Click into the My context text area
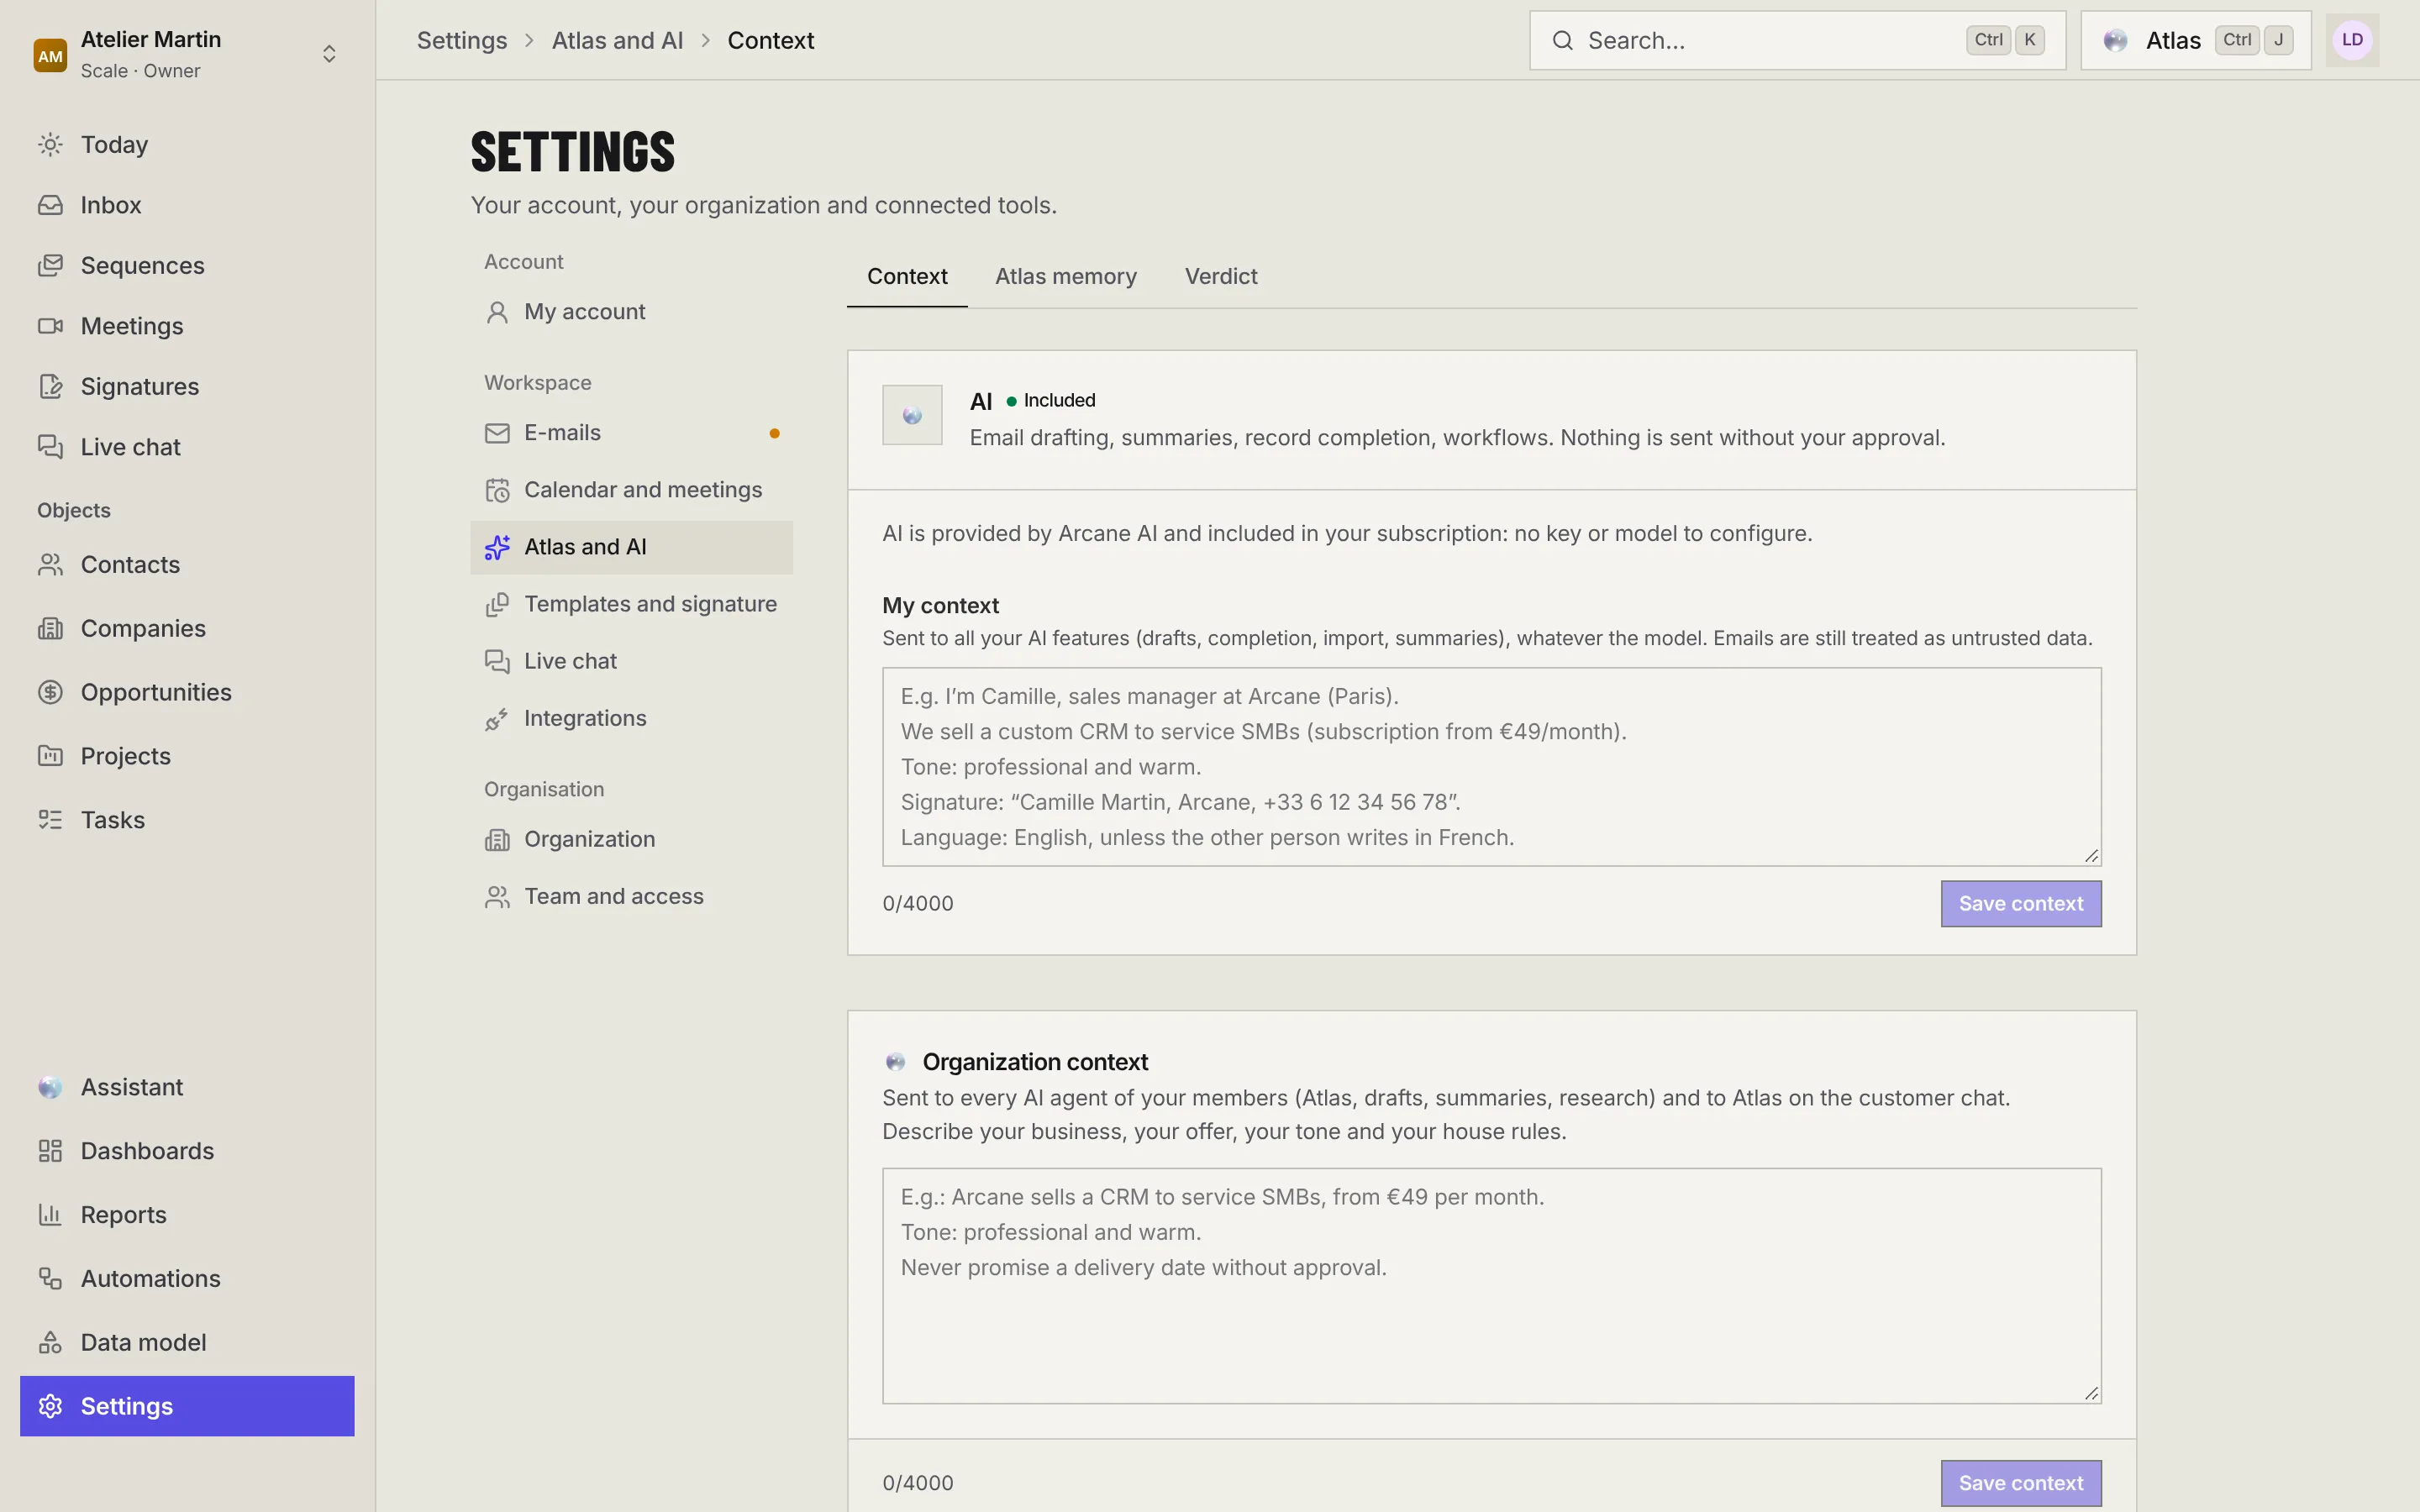Screen dimensions: 2420x1512 coord(1491,767)
